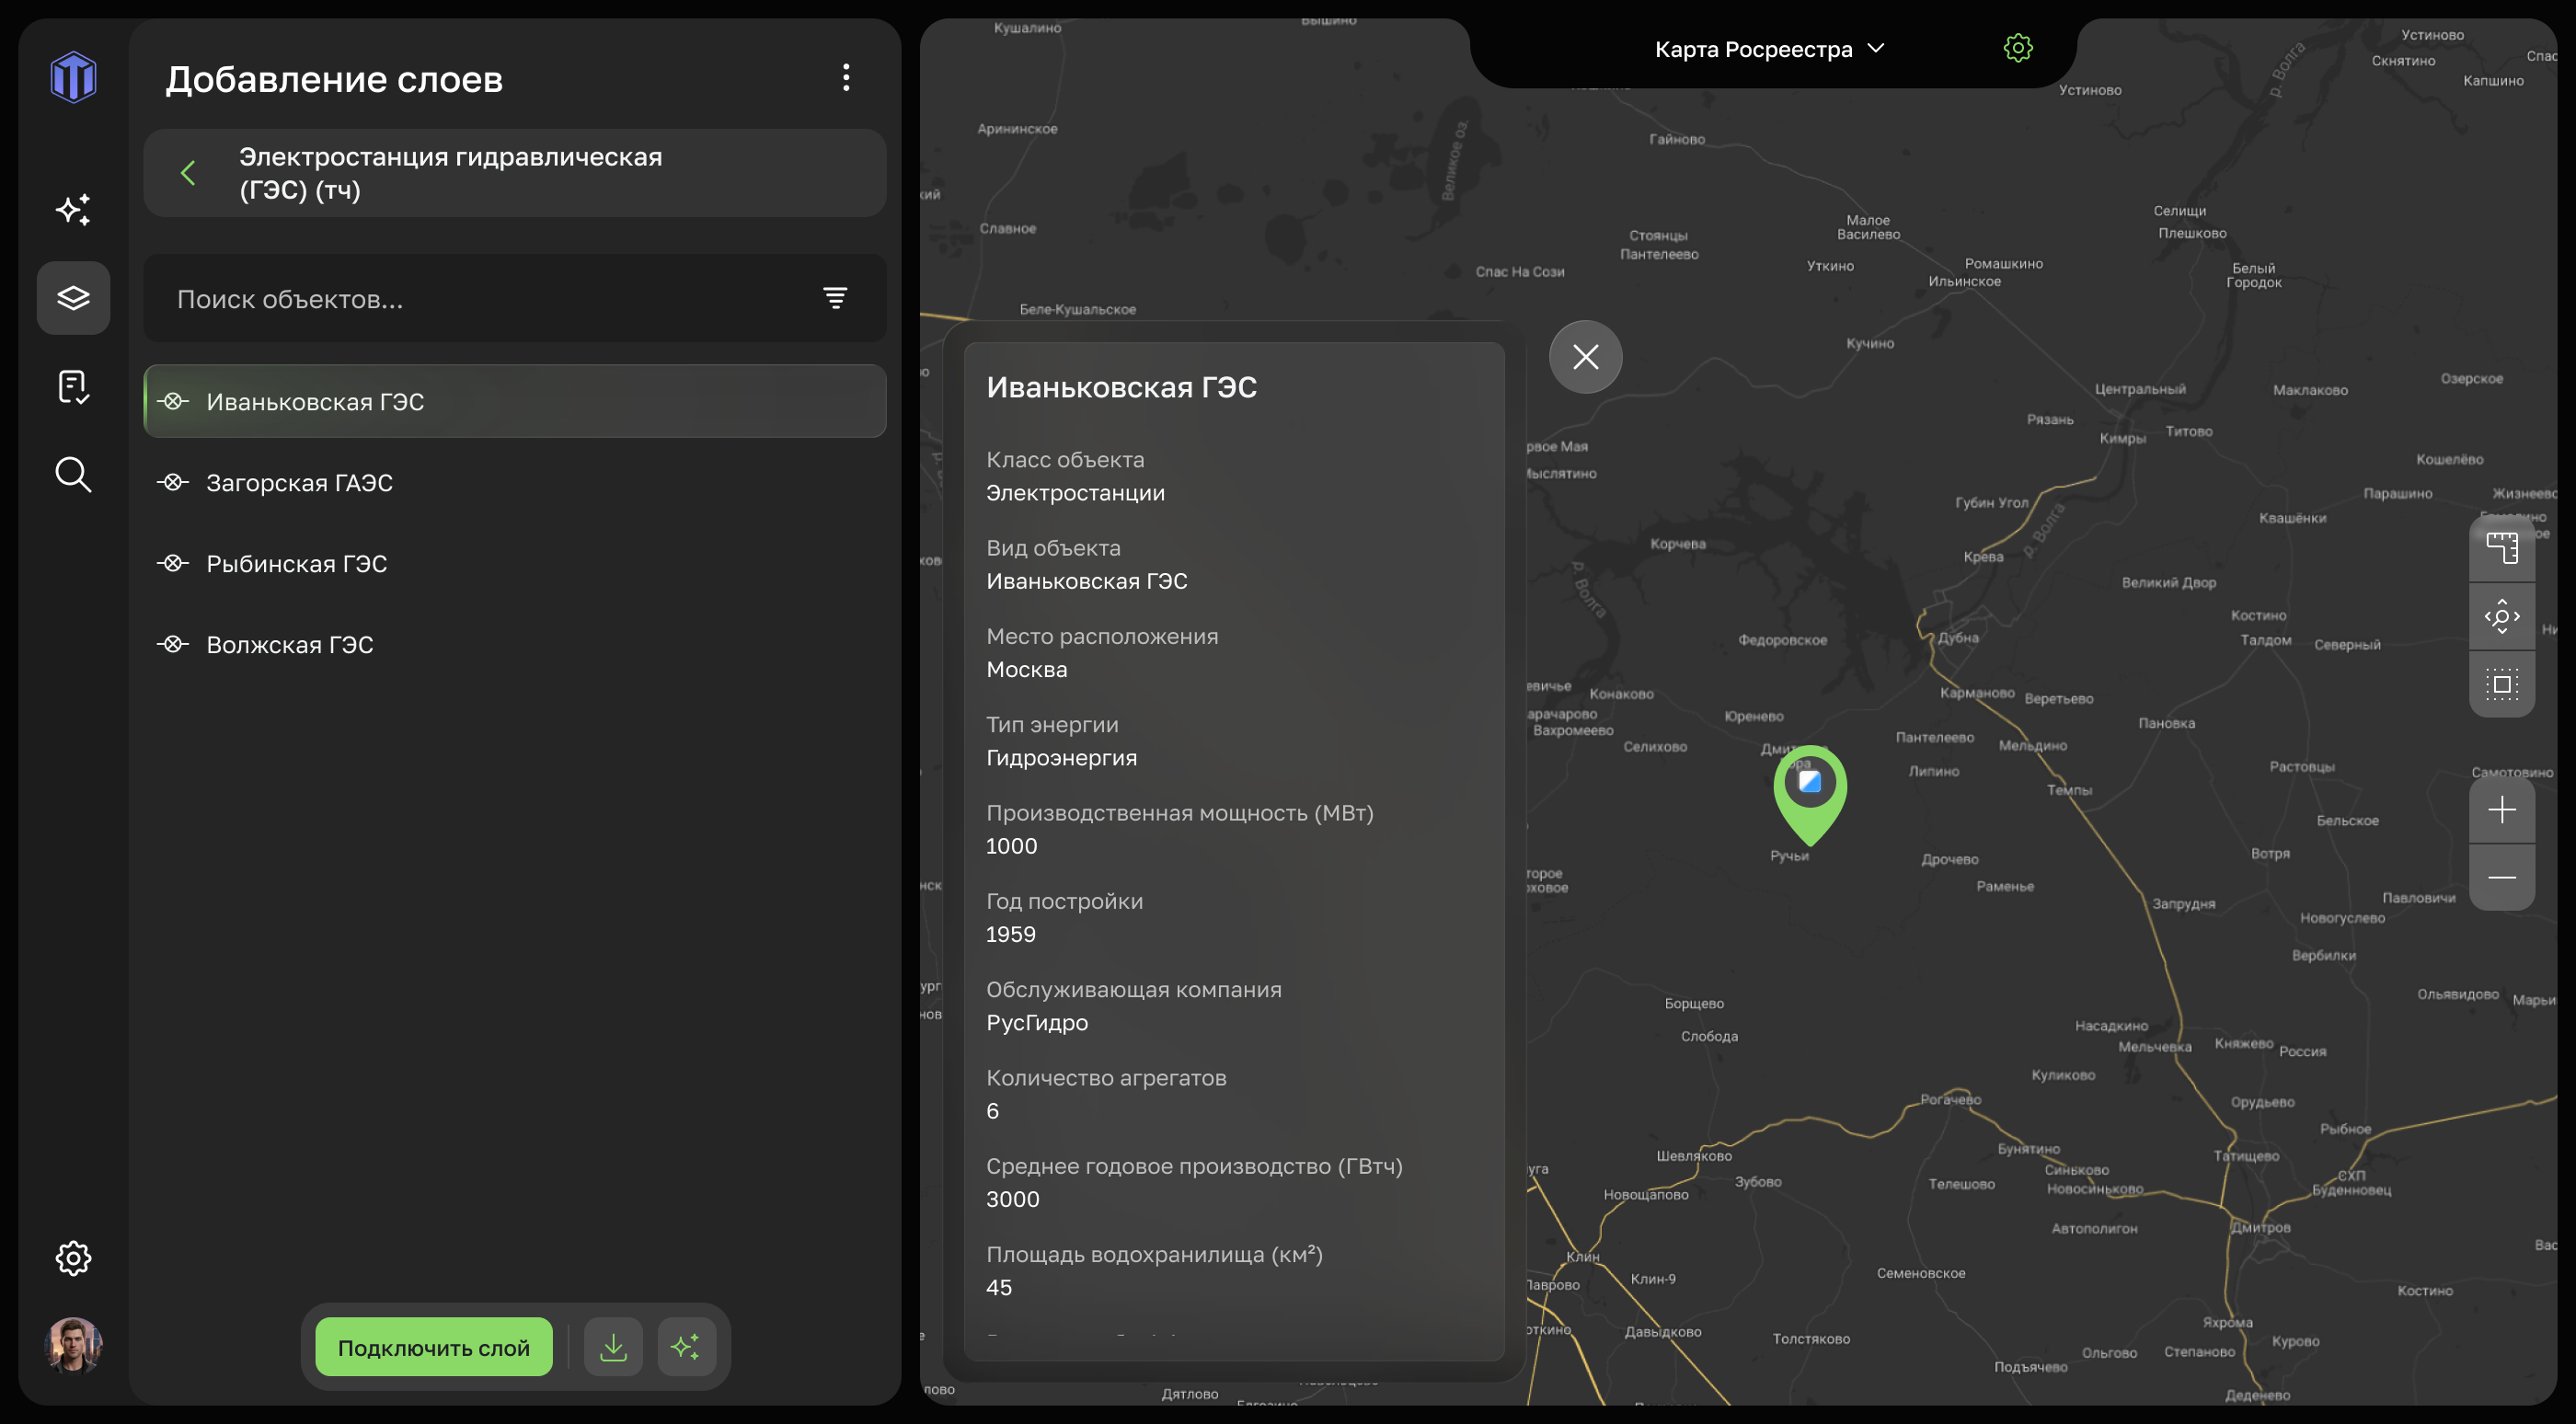Click the layer title Электростанция гидравлическая (ГЭС) (тч)
Image resolution: width=2576 pixels, height=1424 pixels.
[x=450, y=173]
